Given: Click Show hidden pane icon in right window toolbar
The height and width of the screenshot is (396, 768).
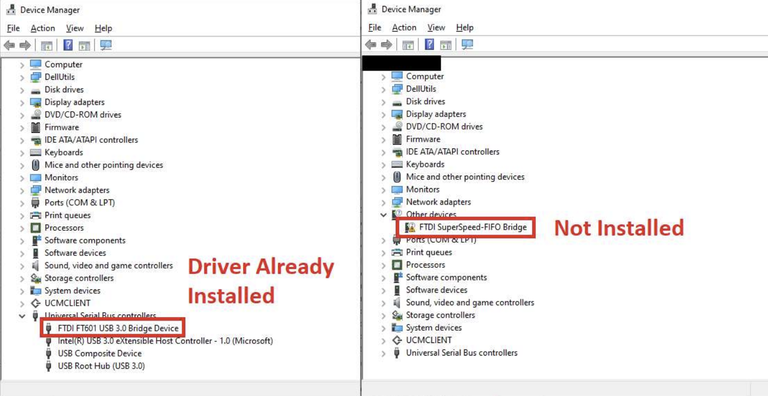Looking at the screenshot, I should 446,45.
